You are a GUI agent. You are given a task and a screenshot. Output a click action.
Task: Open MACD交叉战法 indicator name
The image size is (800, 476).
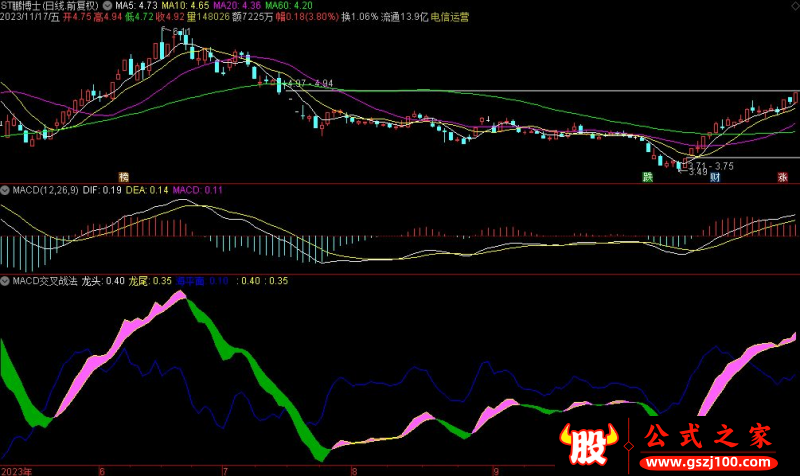pos(42,281)
